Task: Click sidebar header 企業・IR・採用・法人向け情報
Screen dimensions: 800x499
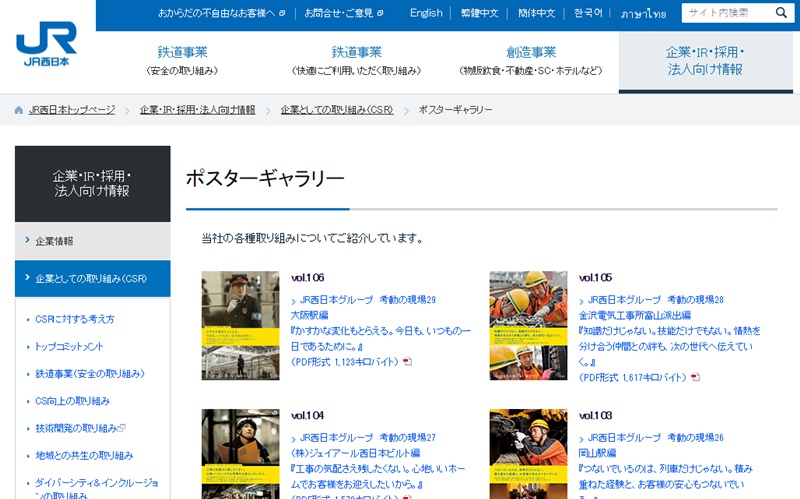Action: coord(92,184)
